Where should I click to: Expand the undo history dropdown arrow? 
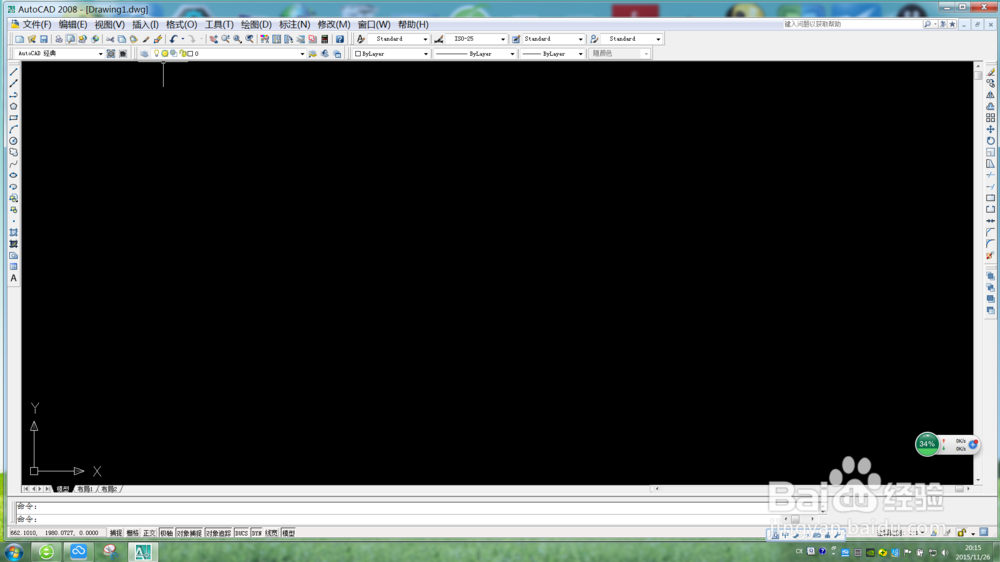[x=182, y=39]
